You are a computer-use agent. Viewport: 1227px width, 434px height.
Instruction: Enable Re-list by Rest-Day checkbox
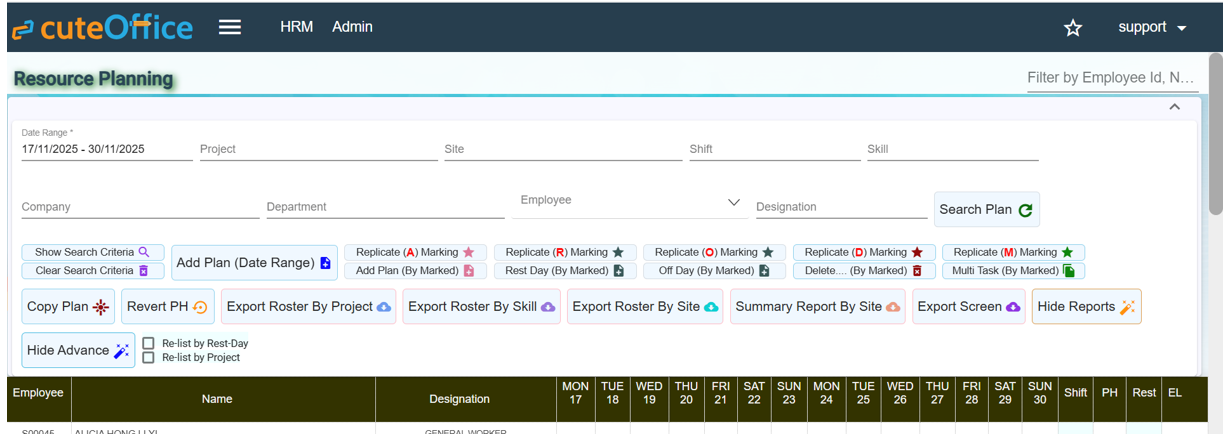click(x=148, y=343)
